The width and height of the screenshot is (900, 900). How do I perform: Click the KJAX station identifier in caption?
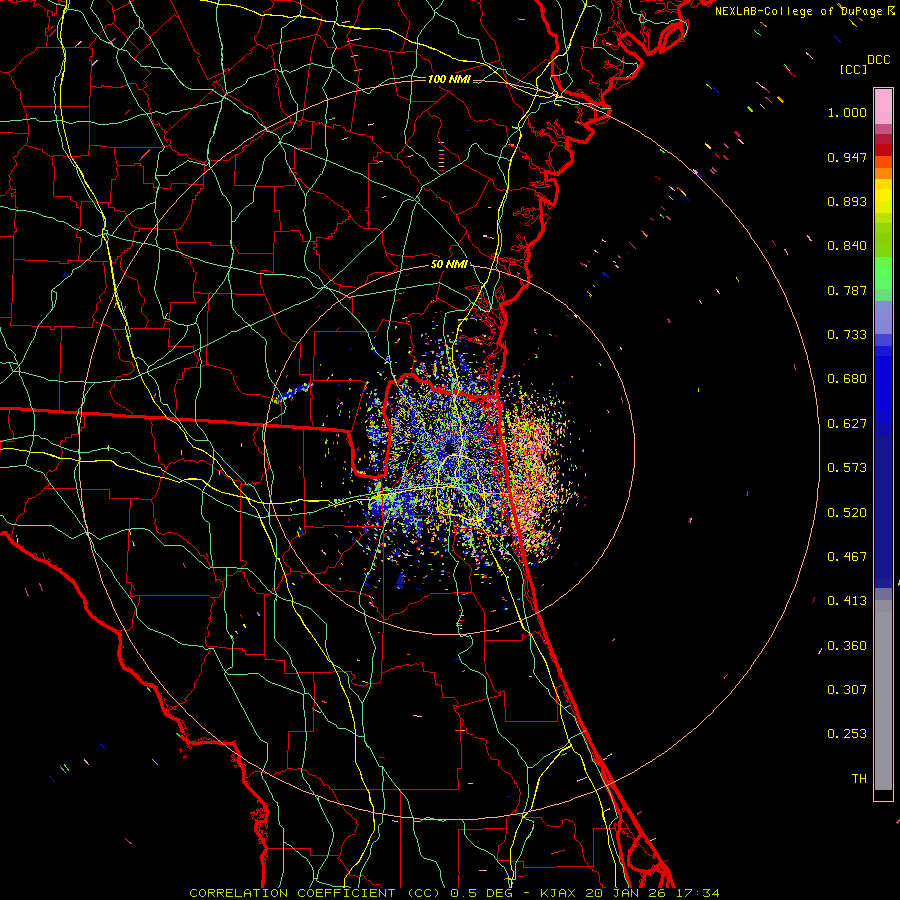(560, 893)
